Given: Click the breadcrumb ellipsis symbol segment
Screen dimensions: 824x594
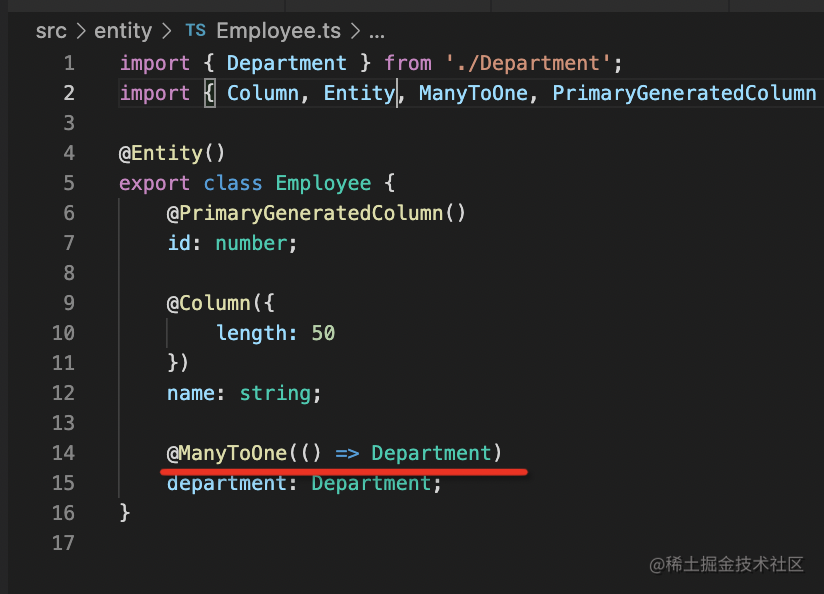Looking at the screenshot, I should pyautogui.click(x=377, y=31).
